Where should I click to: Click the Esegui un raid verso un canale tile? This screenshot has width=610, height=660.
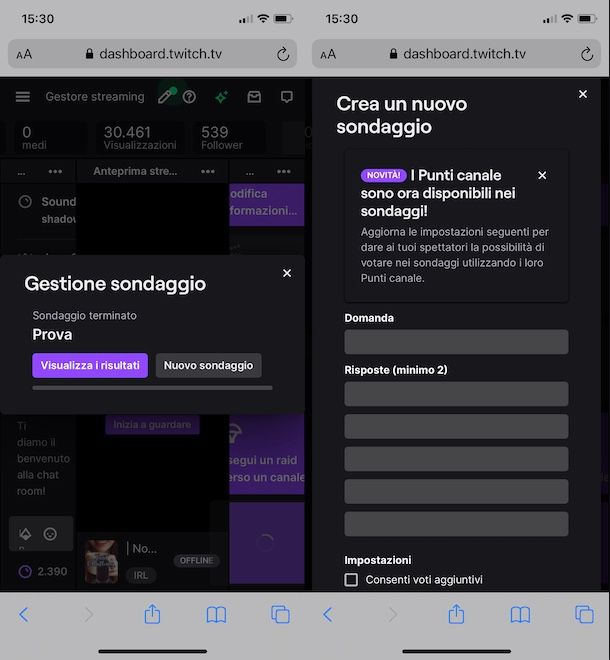(x=267, y=454)
